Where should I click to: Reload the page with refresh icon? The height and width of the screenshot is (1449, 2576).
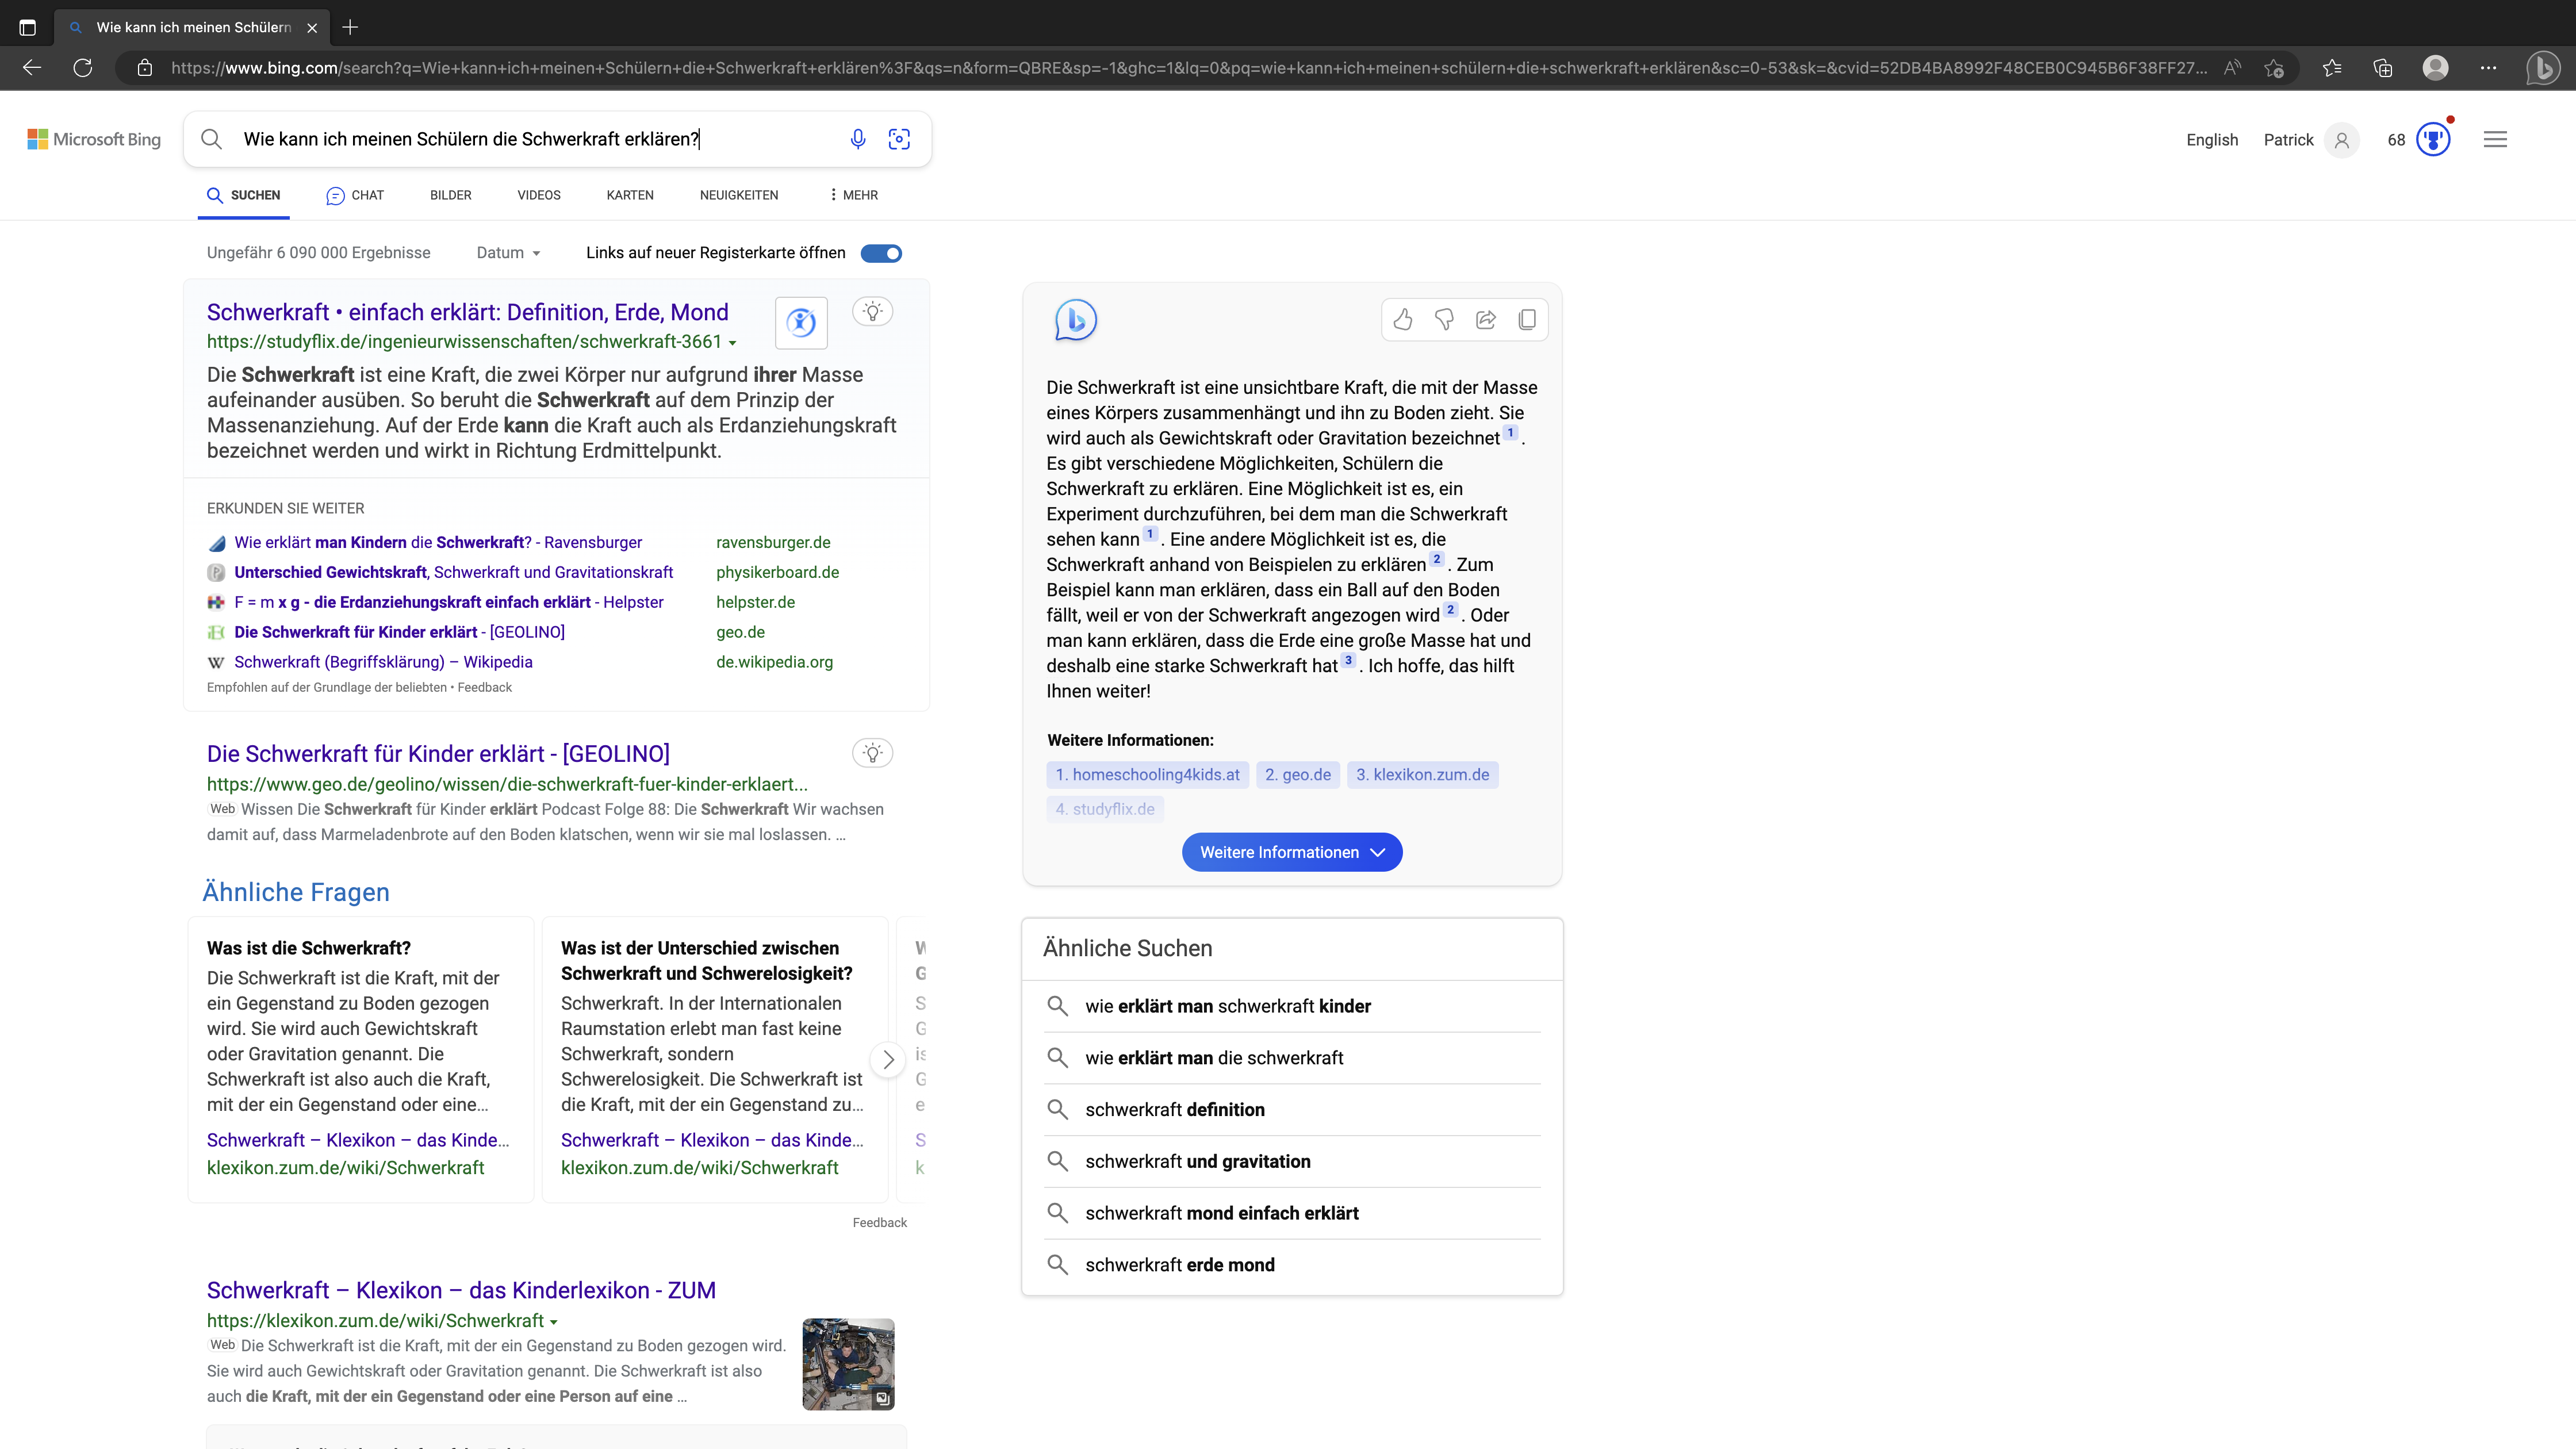[x=83, y=68]
